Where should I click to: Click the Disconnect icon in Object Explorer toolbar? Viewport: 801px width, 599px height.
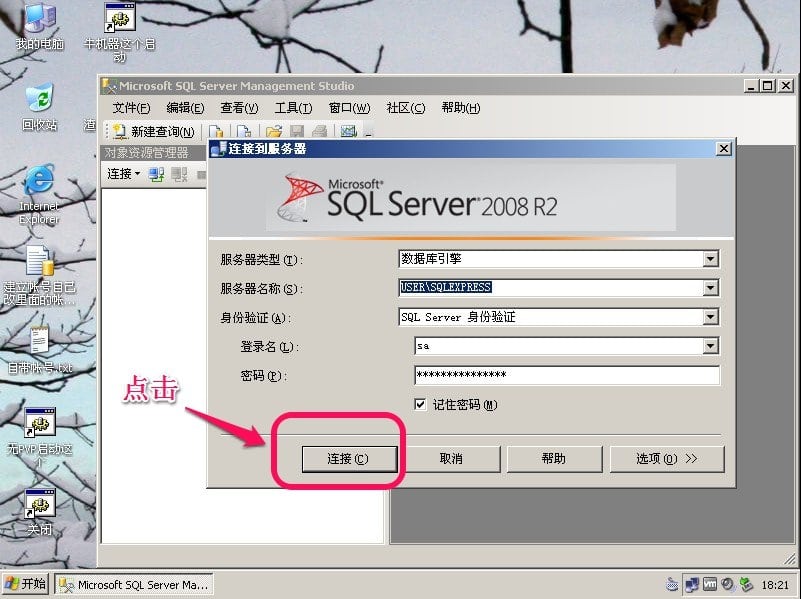point(181,170)
